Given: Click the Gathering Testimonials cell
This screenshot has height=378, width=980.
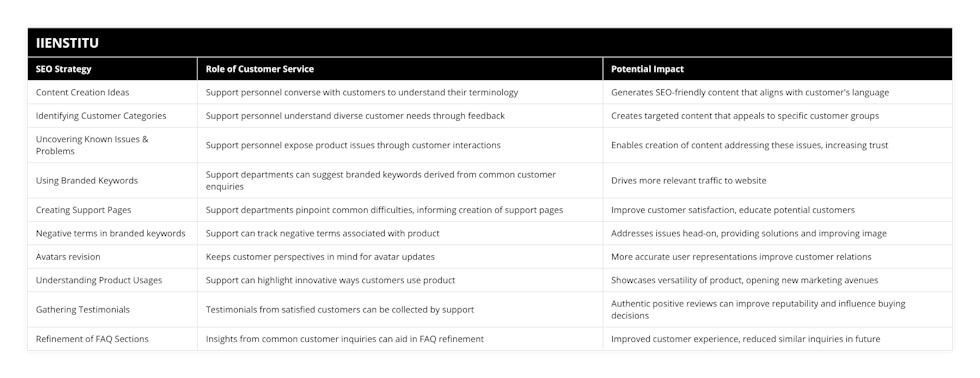Looking at the screenshot, I should (x=112, y=309).
